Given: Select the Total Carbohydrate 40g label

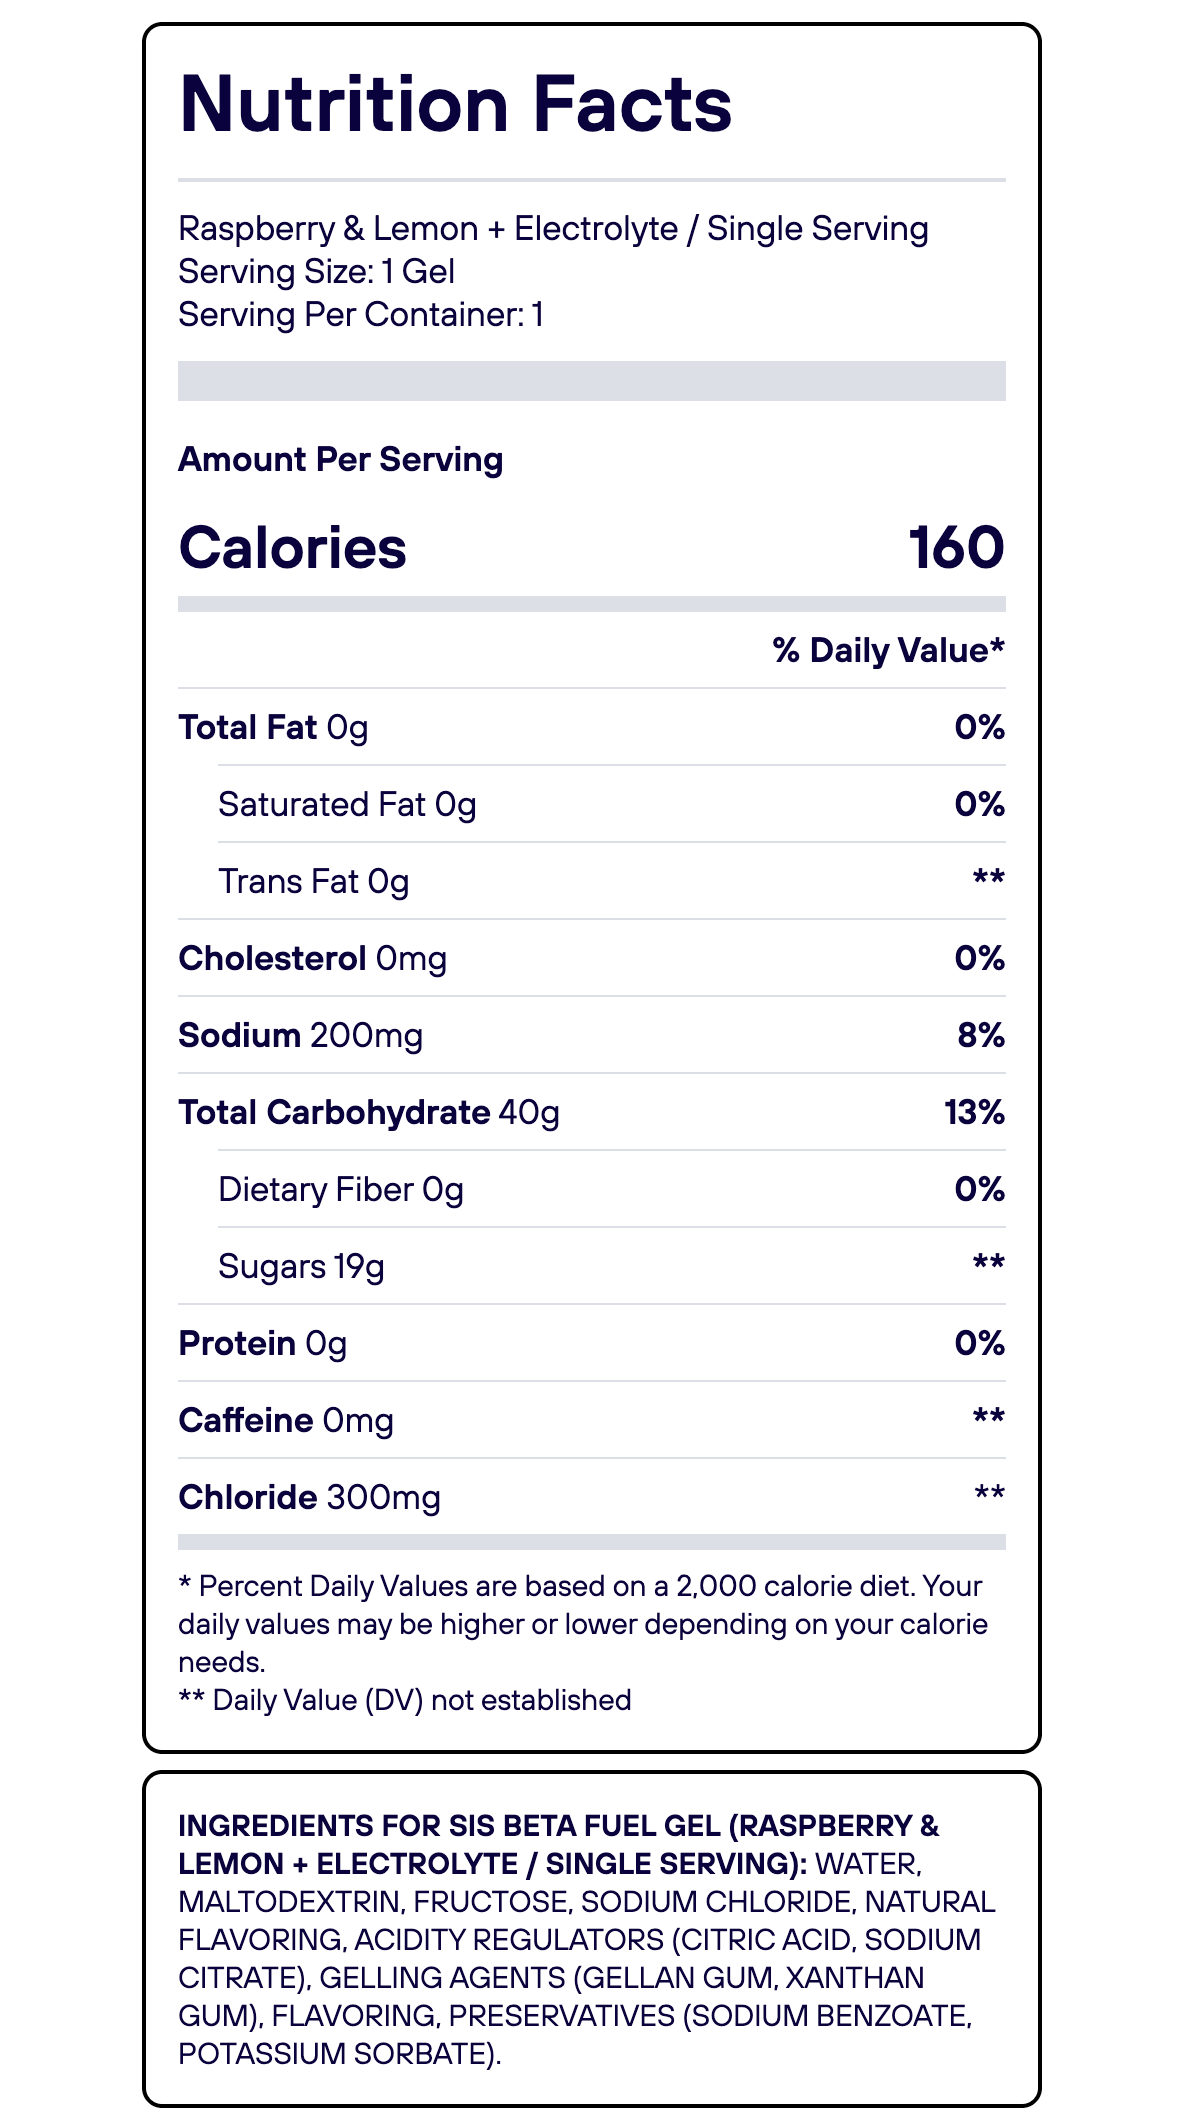Looking at the screenshot, I should tap(368, 1113).
